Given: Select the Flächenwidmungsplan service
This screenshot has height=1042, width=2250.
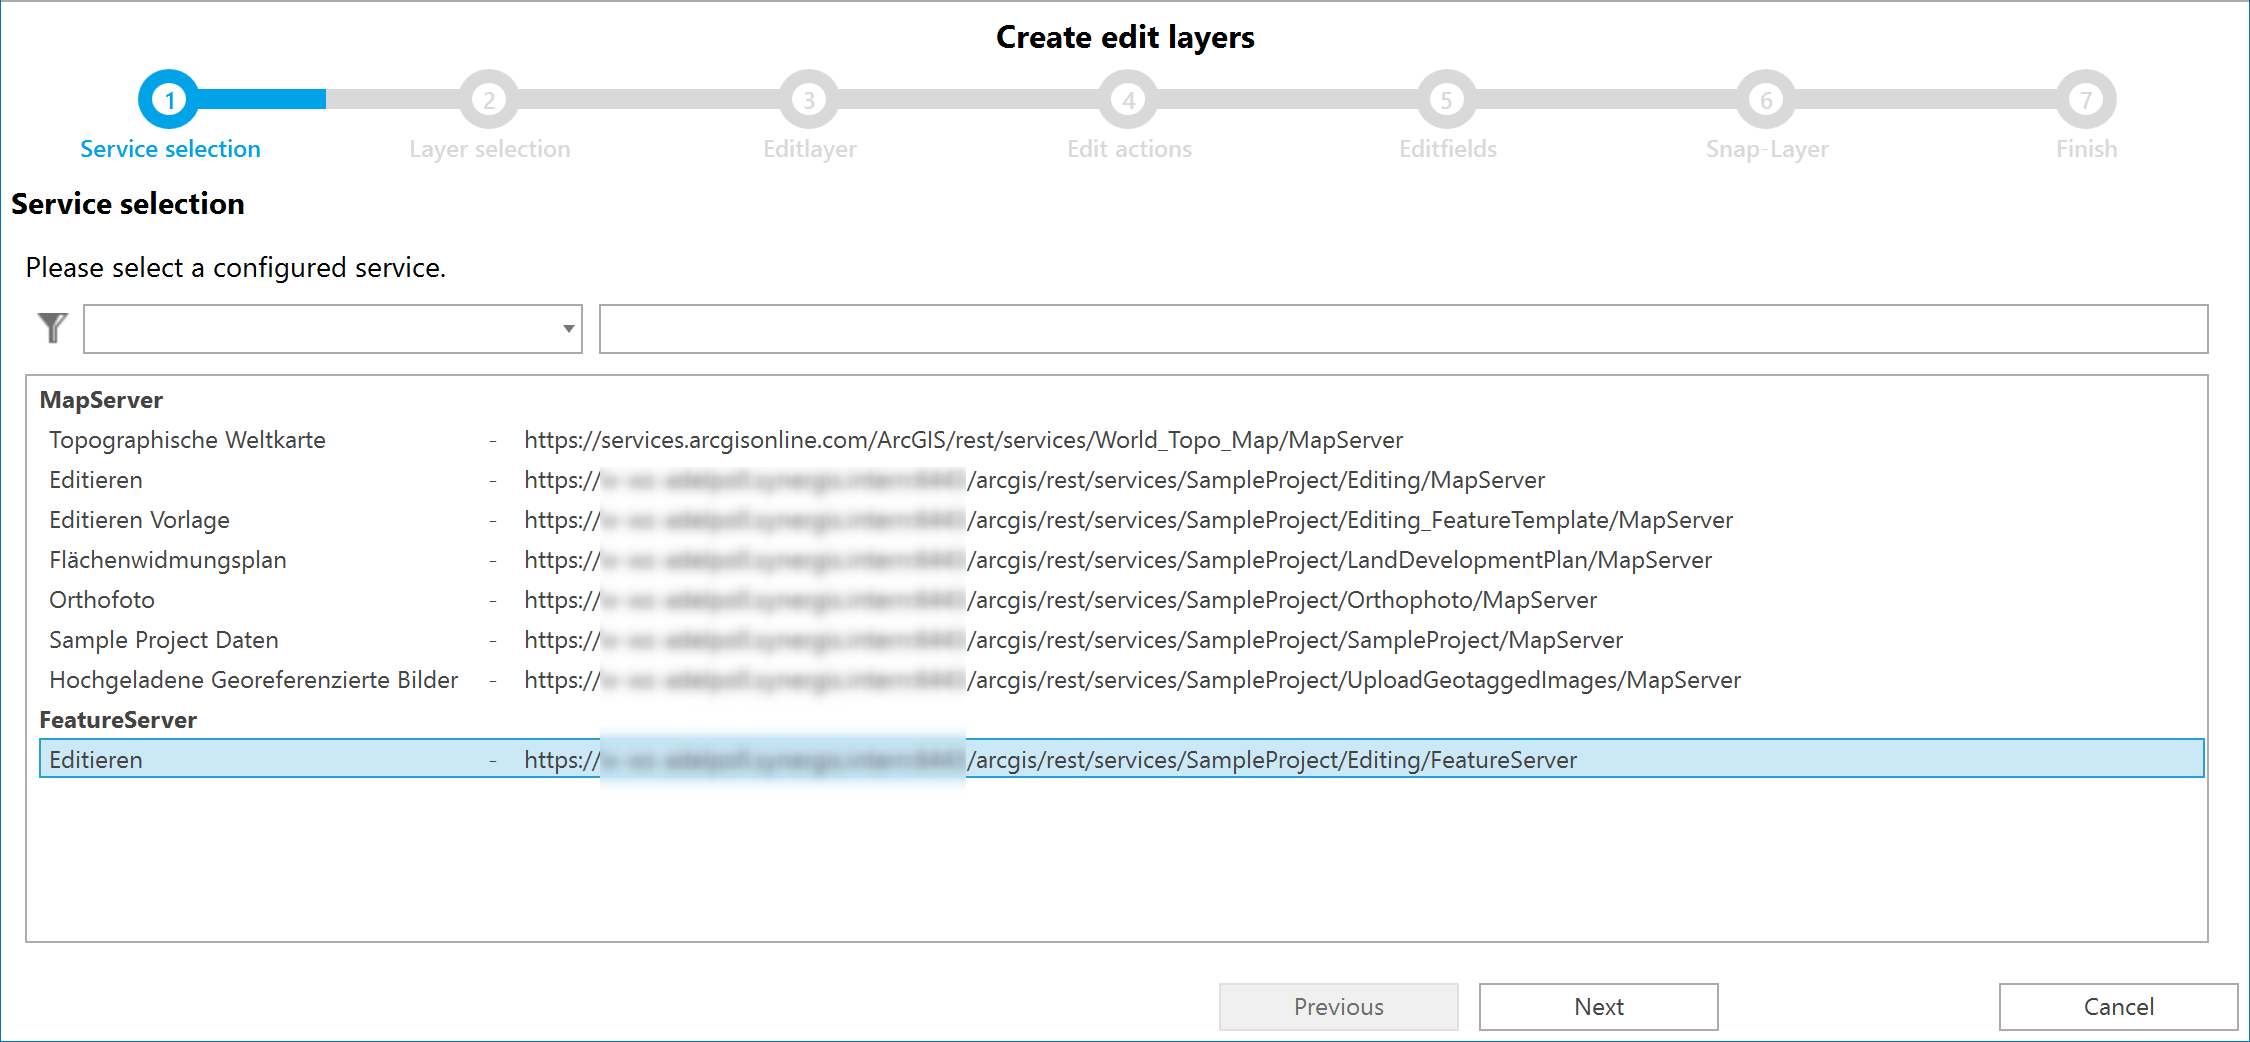Looking at the screenshot, I should pyautogui.click(x=167, y=559).
